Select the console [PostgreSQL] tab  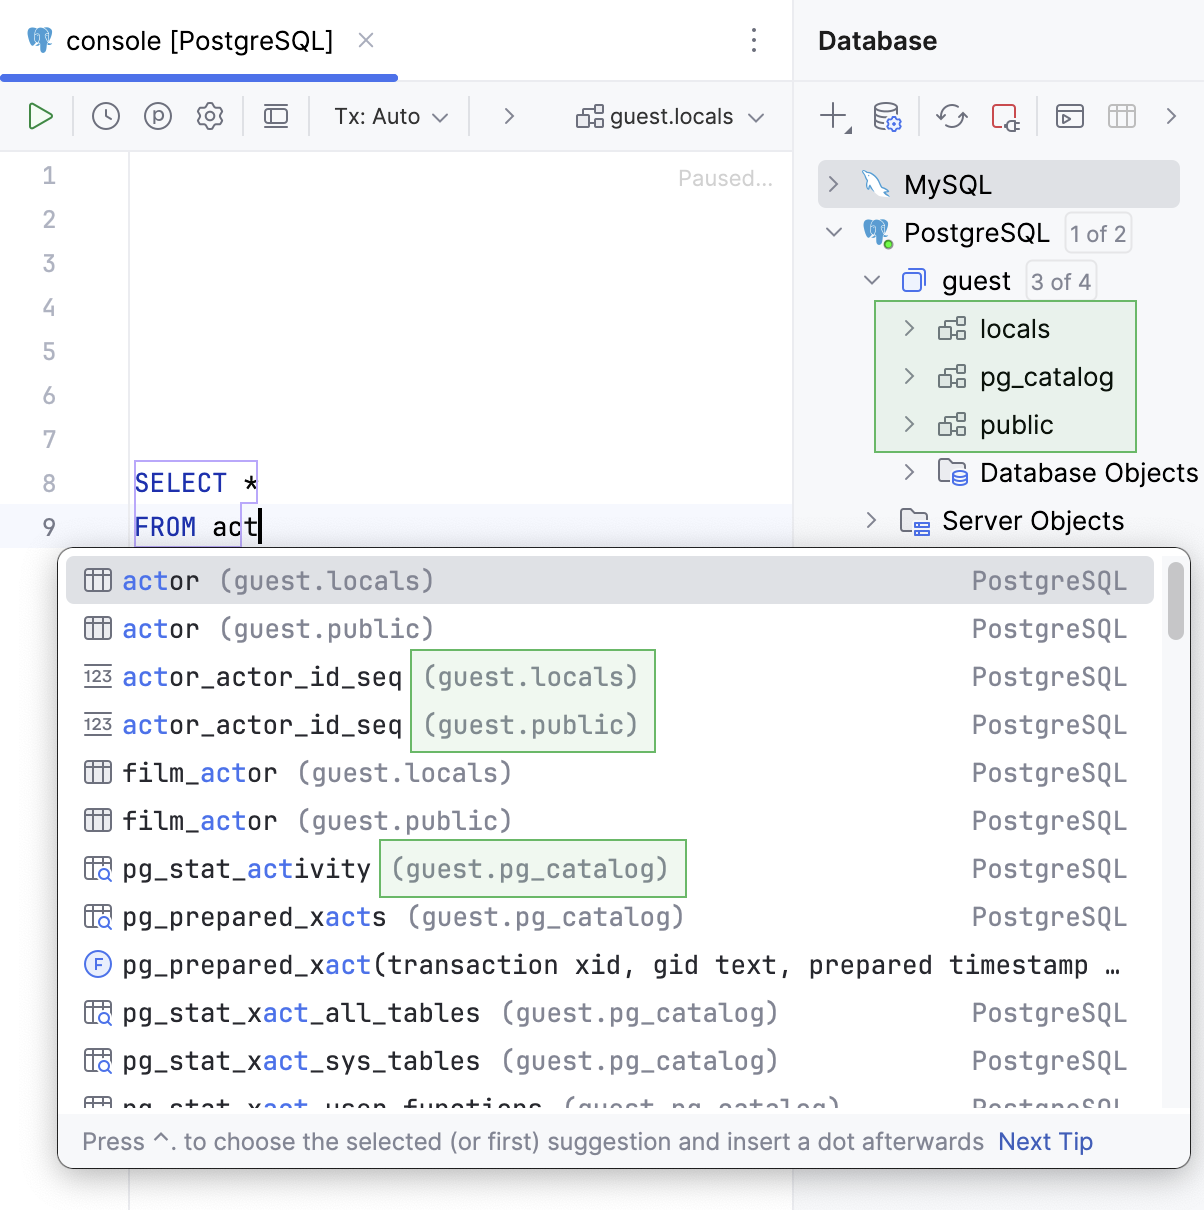[x=199, y=41]
